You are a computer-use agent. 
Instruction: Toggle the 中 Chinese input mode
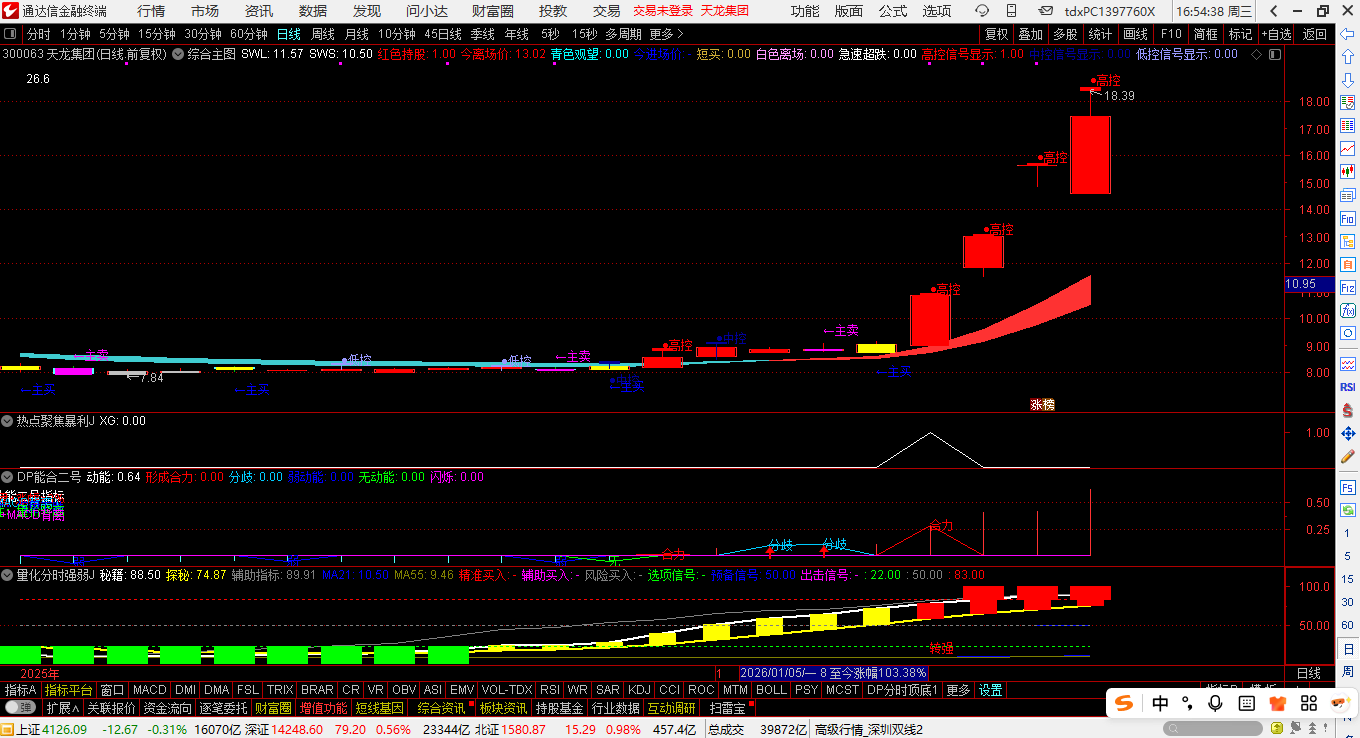click(x=1160, y=703)
